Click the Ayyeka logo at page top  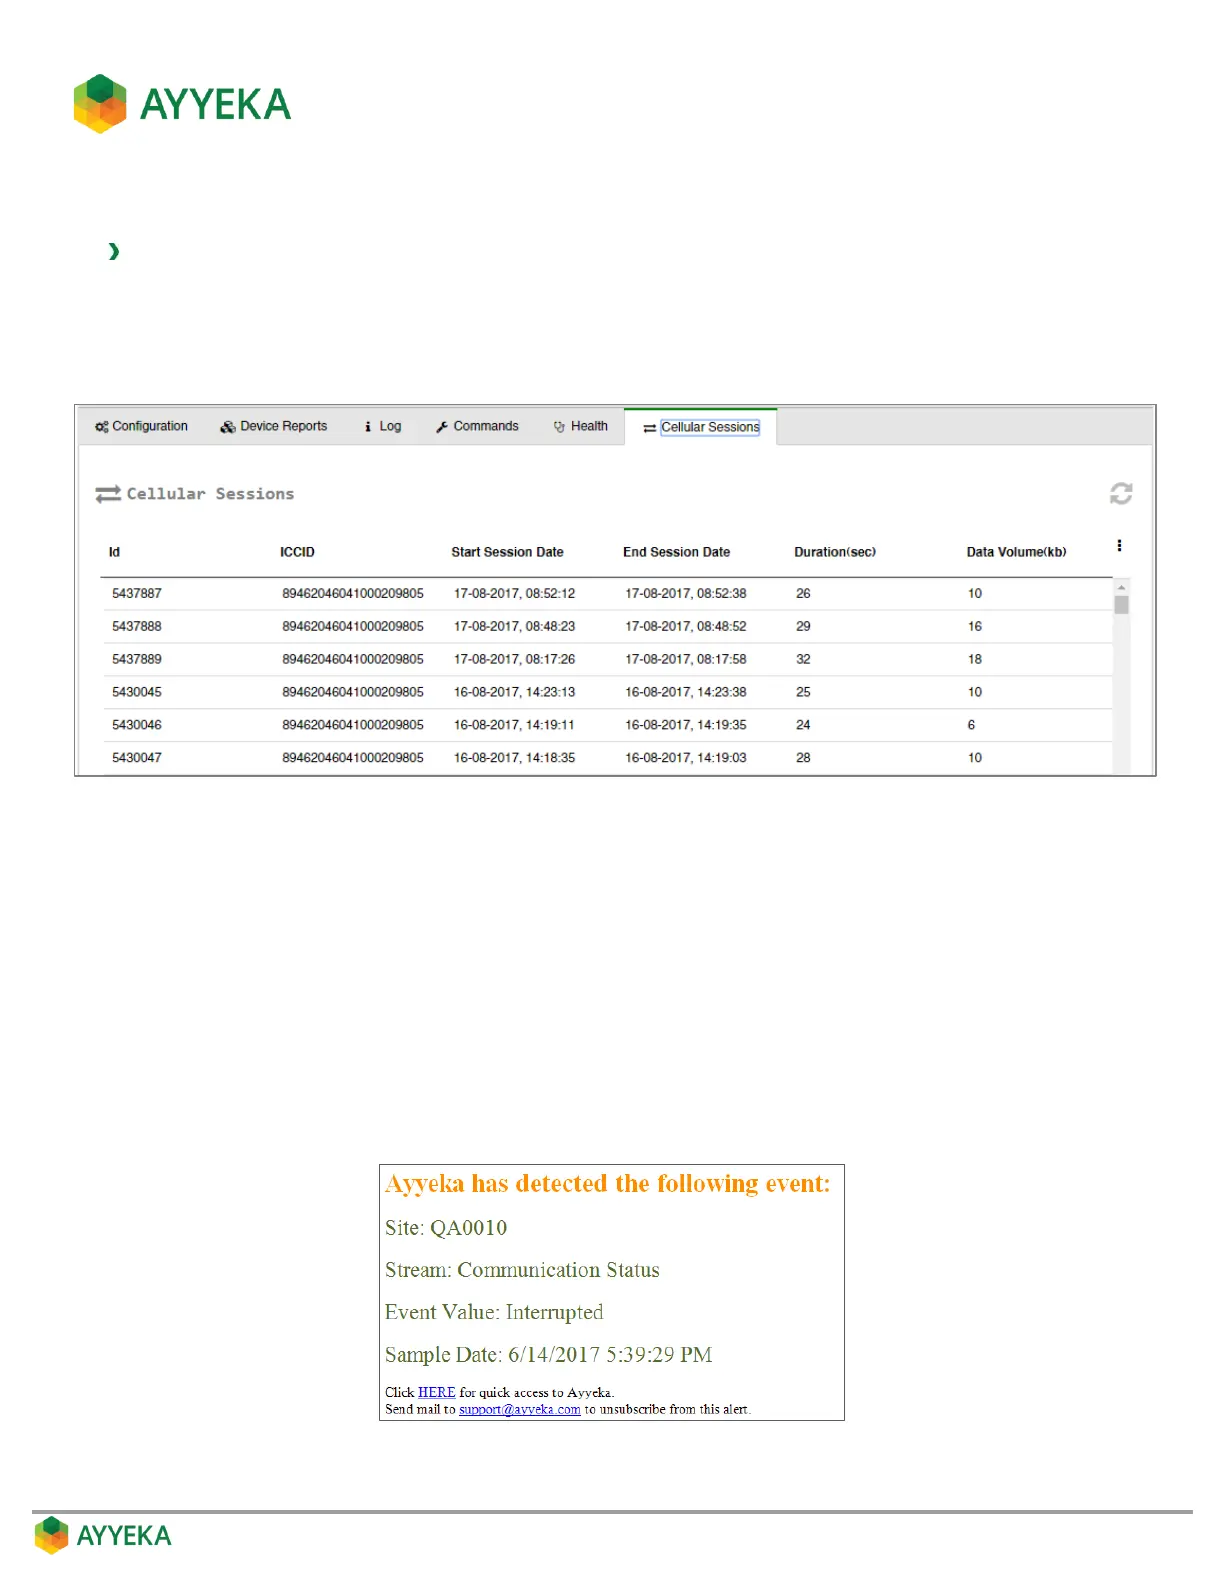[182, 104]
